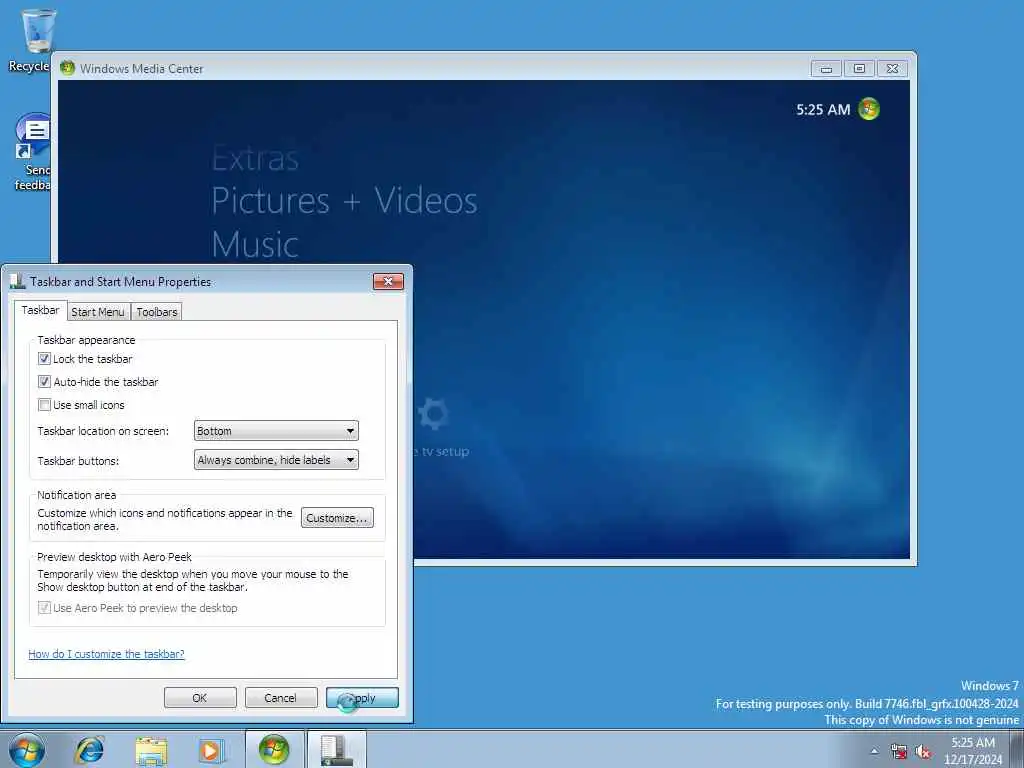Click the green Media Center logo button
This screenshot has height=768, width=1024.
click(869, 109)
